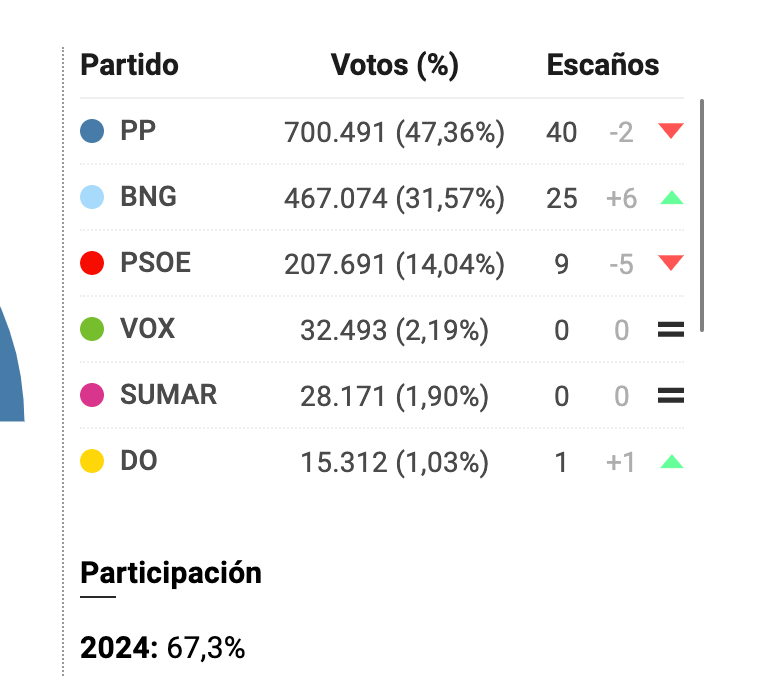The width and height of the screenshot is (766, 676).
Task: Click the BNG light blue dot
Action: tap(92, 197)
